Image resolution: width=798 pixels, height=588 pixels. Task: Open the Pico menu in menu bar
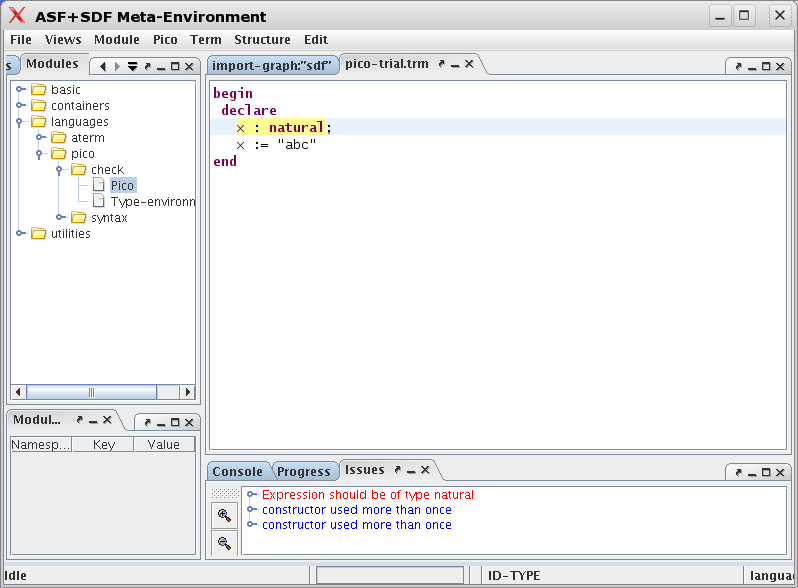[165, 40]
